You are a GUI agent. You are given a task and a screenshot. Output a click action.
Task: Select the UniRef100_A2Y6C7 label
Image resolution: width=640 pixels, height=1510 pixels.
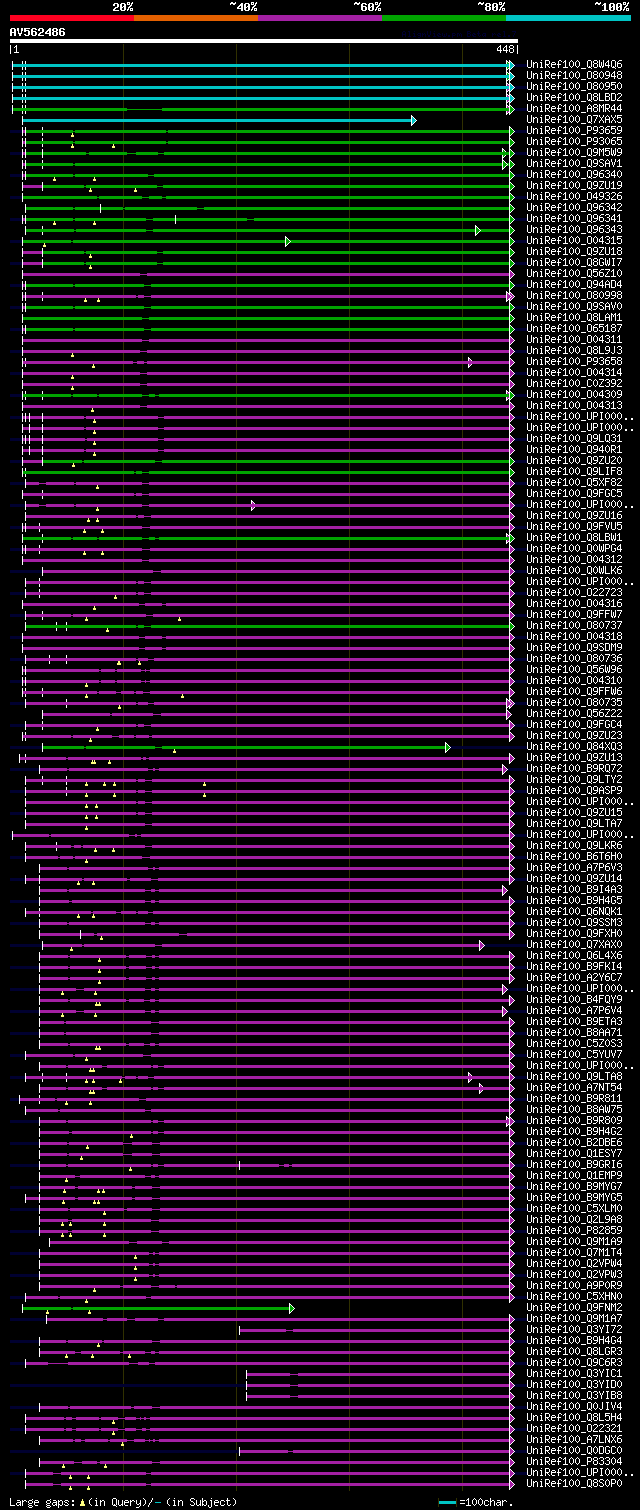point(574,977)
